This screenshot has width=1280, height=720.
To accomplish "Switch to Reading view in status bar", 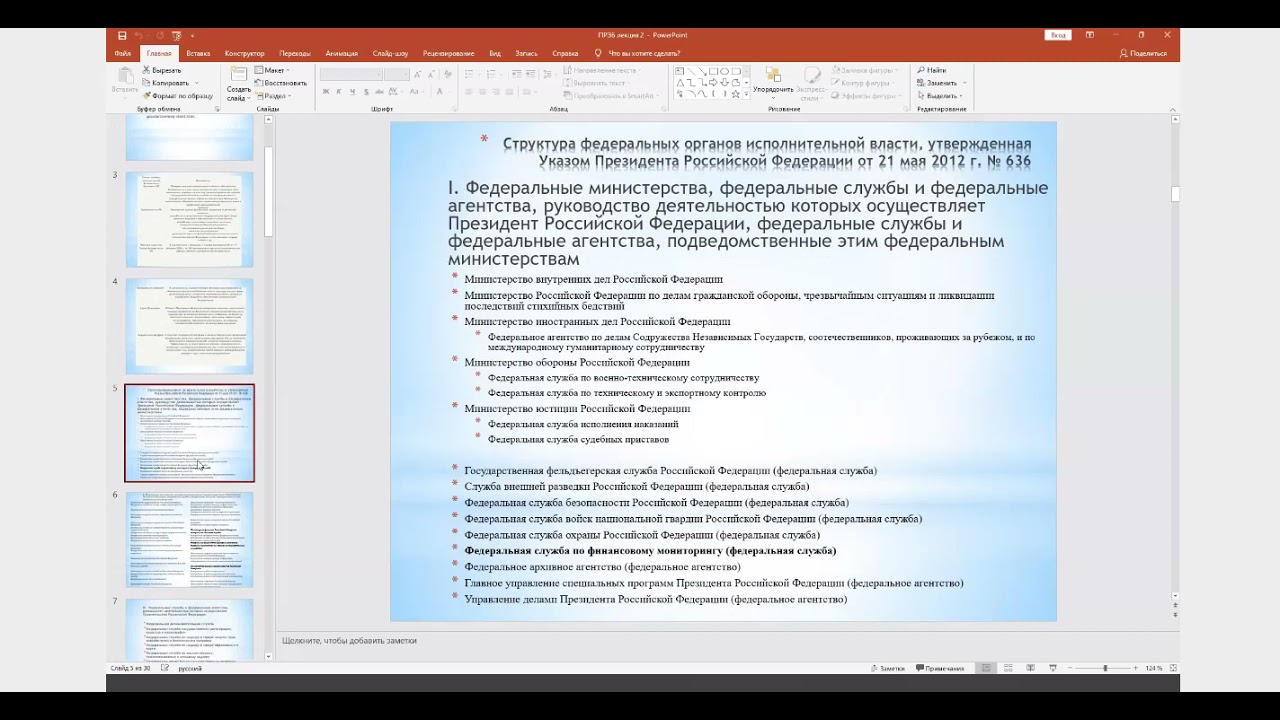I will [1030, 668].
